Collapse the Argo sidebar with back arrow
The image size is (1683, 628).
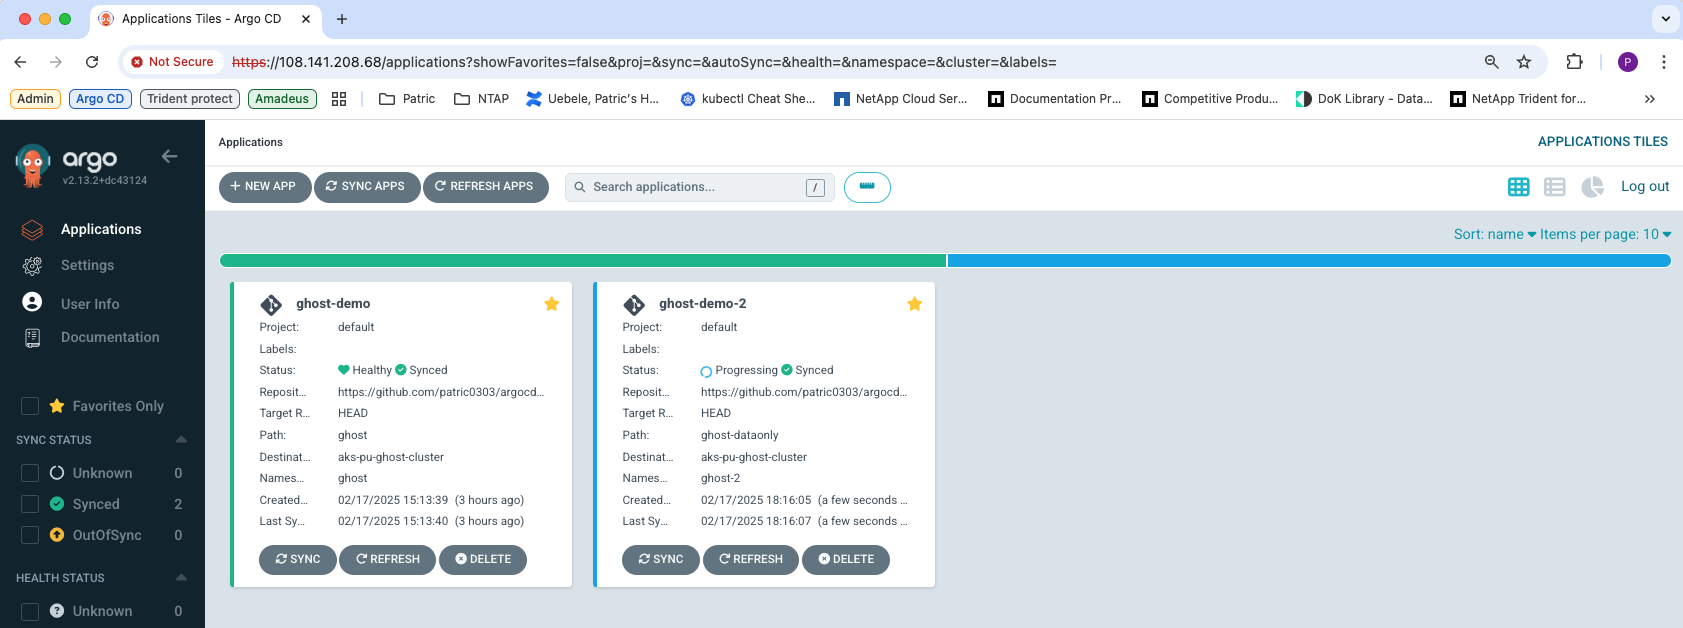pos(169,156)
